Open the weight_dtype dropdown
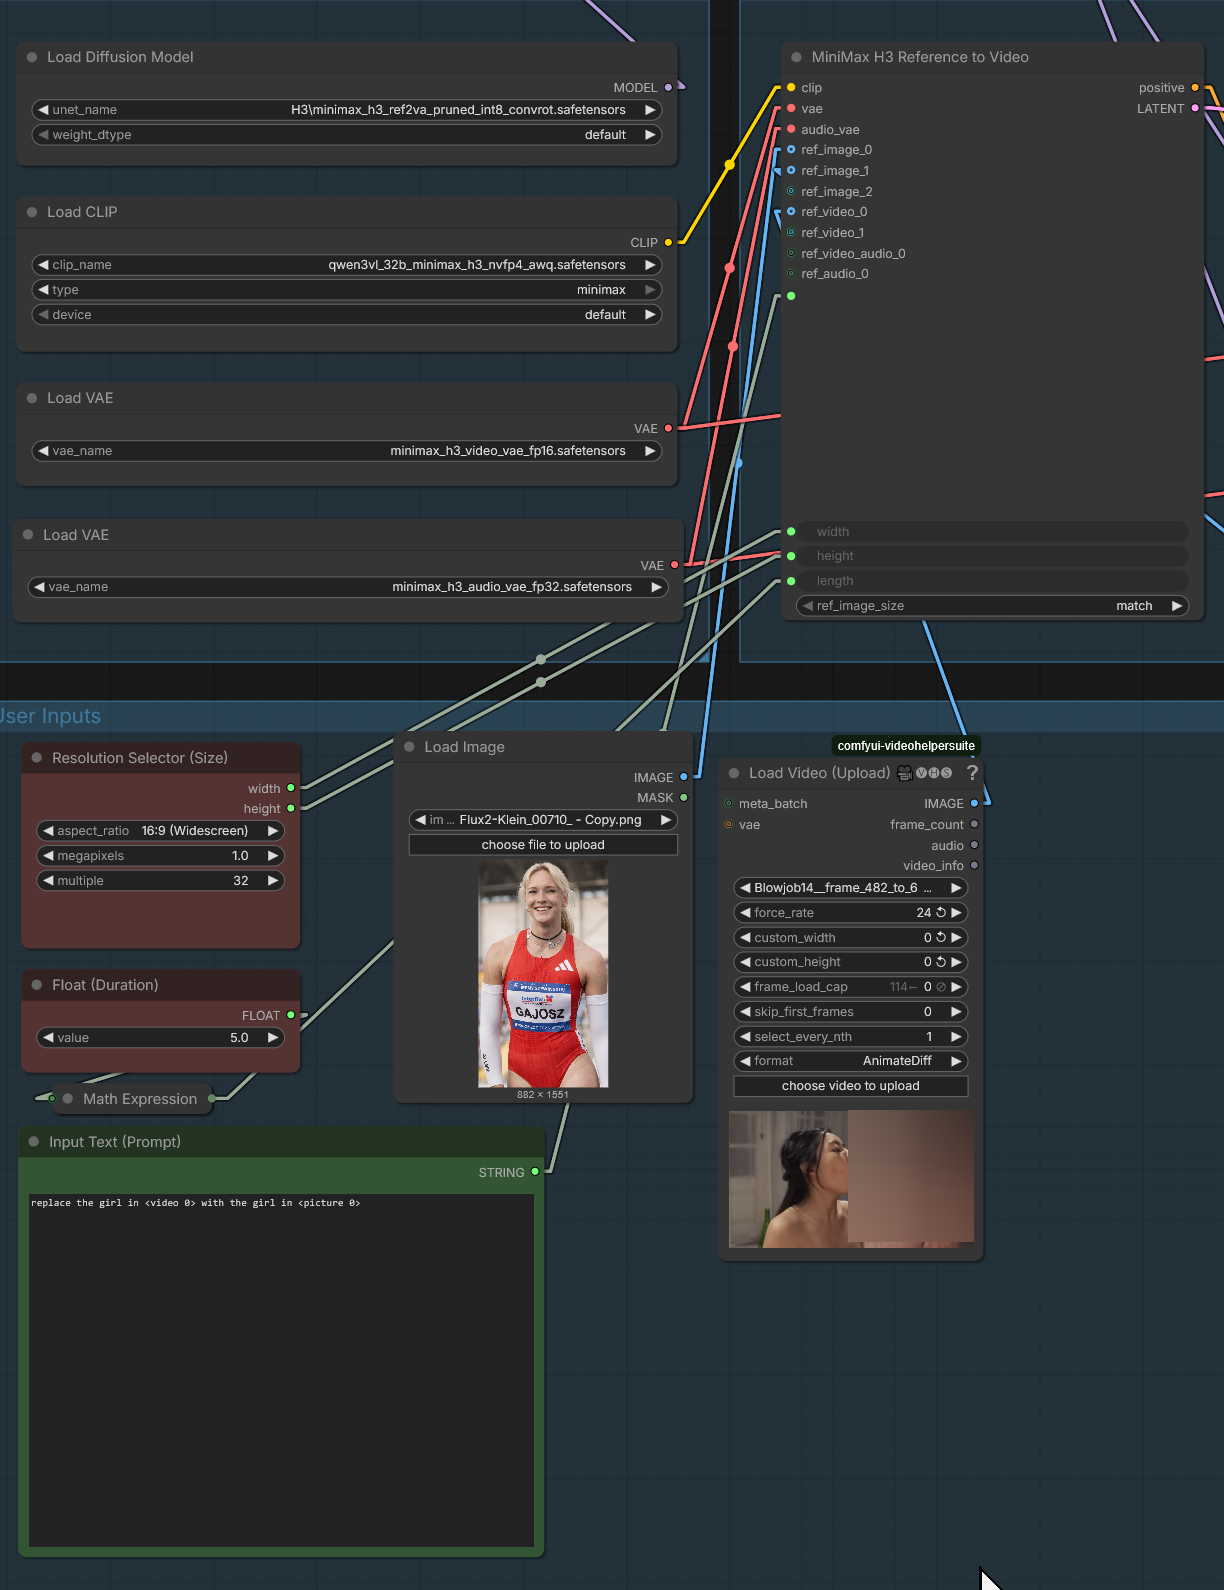Screen dimensions: 1224x1590 347,135
